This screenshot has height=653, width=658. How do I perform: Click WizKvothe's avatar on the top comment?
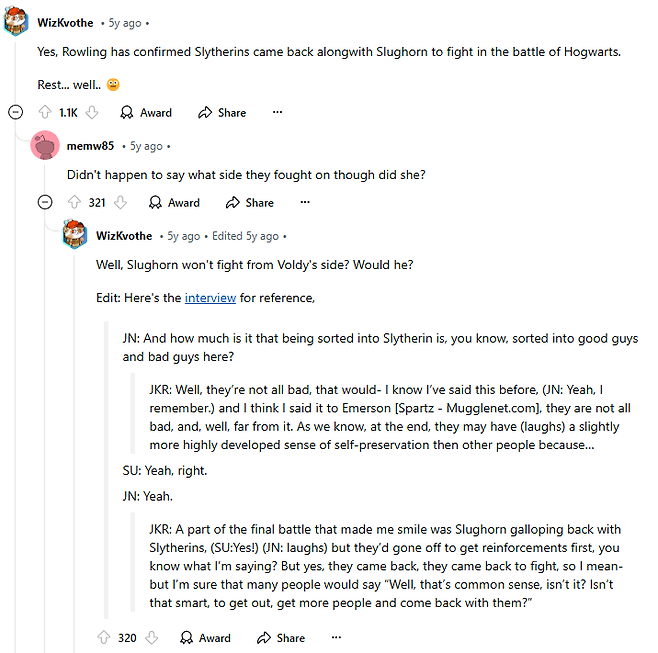point(16,22)
